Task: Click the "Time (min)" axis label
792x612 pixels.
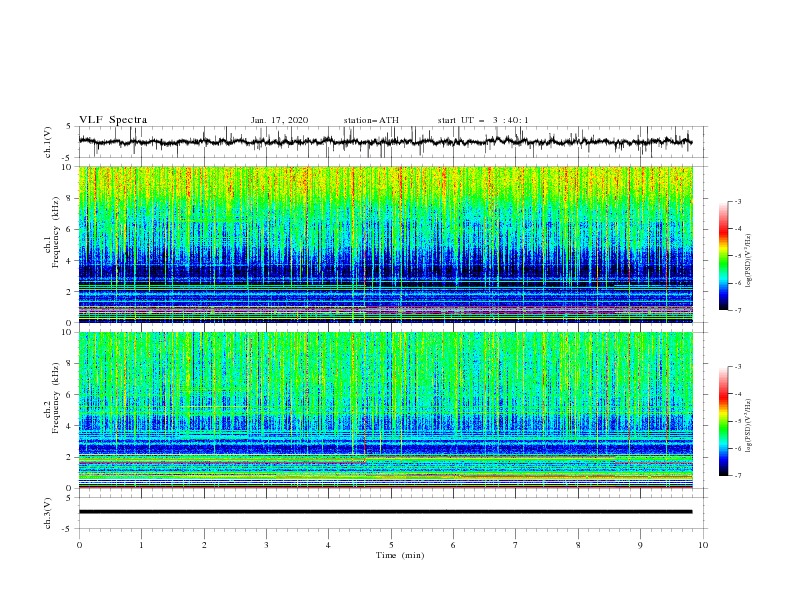Action: [x=400, y=555]
